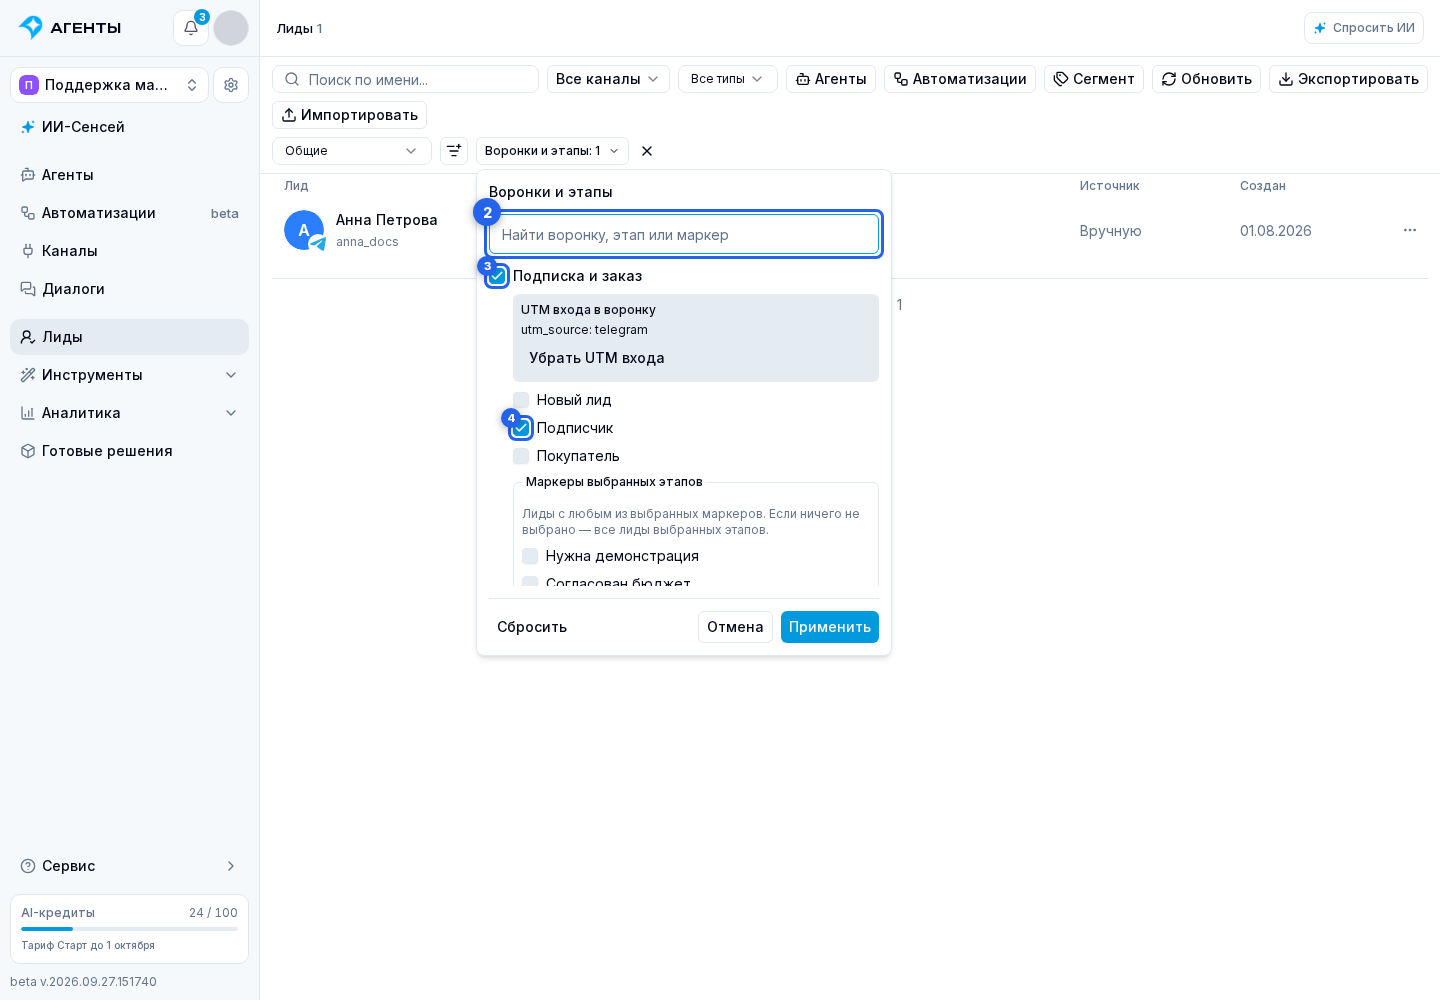The image size is (1440, 1000).
Task: Clear the Воронки и этапы filter
Action: point(647,151)
